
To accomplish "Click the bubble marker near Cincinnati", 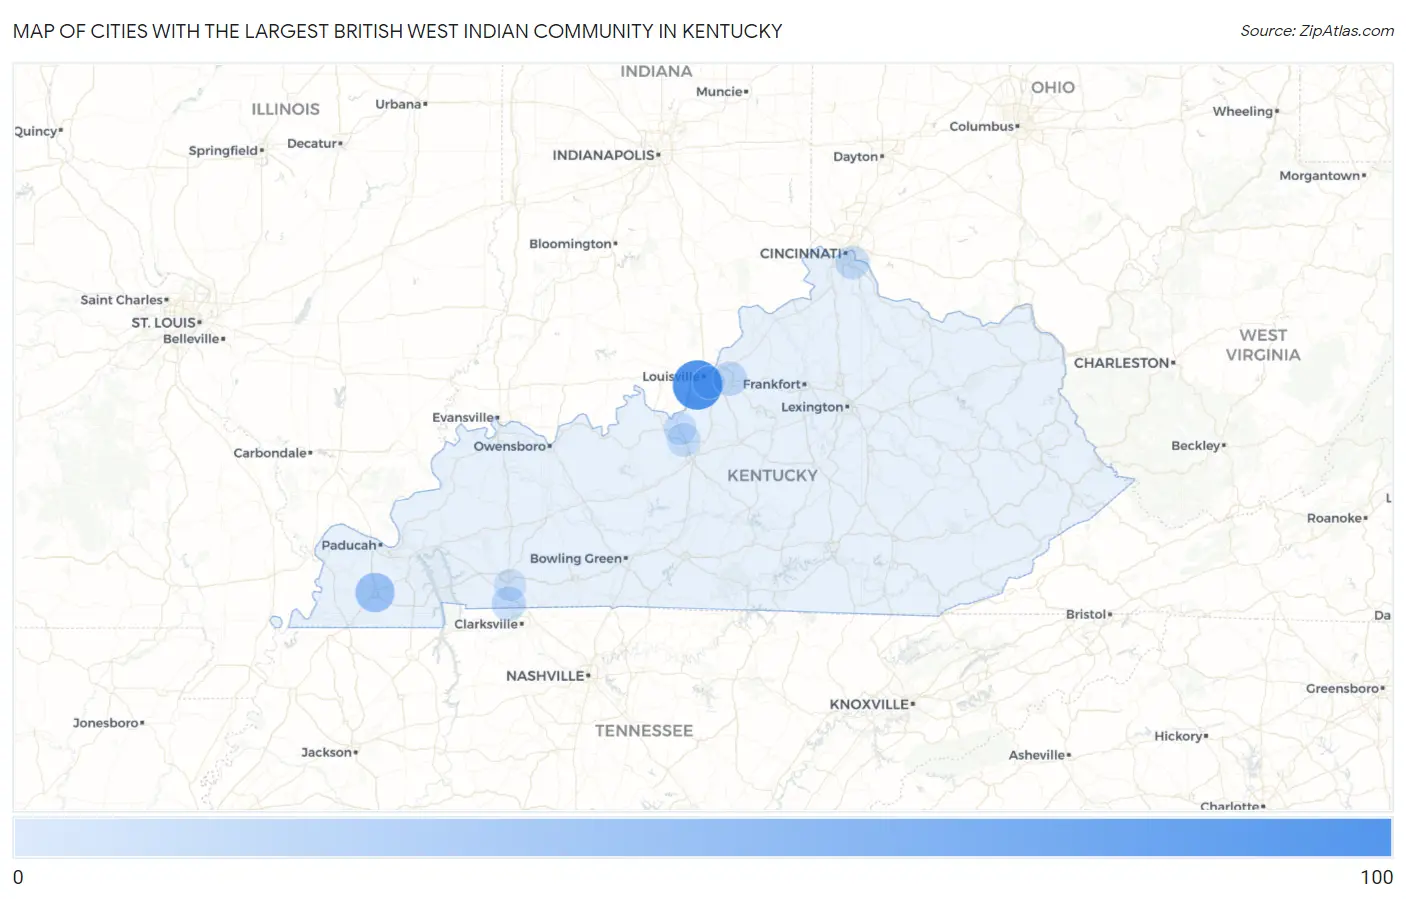I will pyautogui.click(x=852, y=263).
